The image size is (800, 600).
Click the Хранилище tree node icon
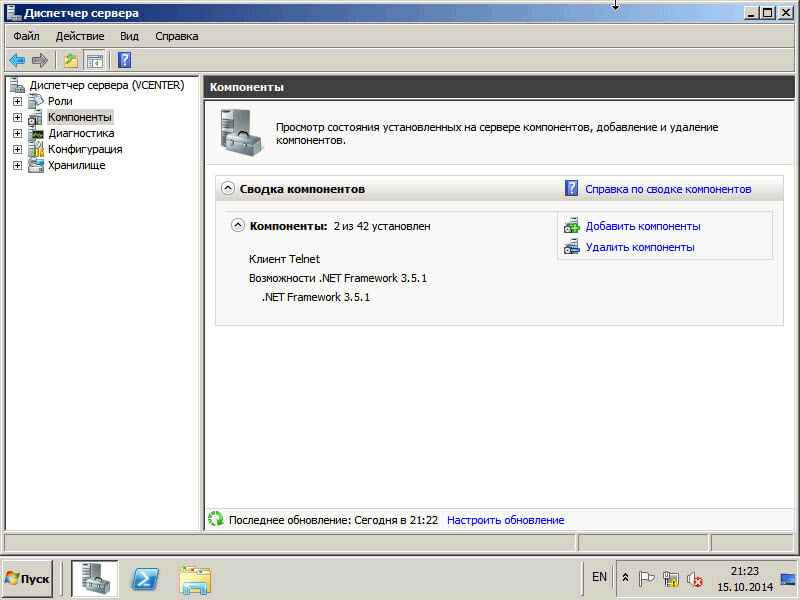(36, 165)
